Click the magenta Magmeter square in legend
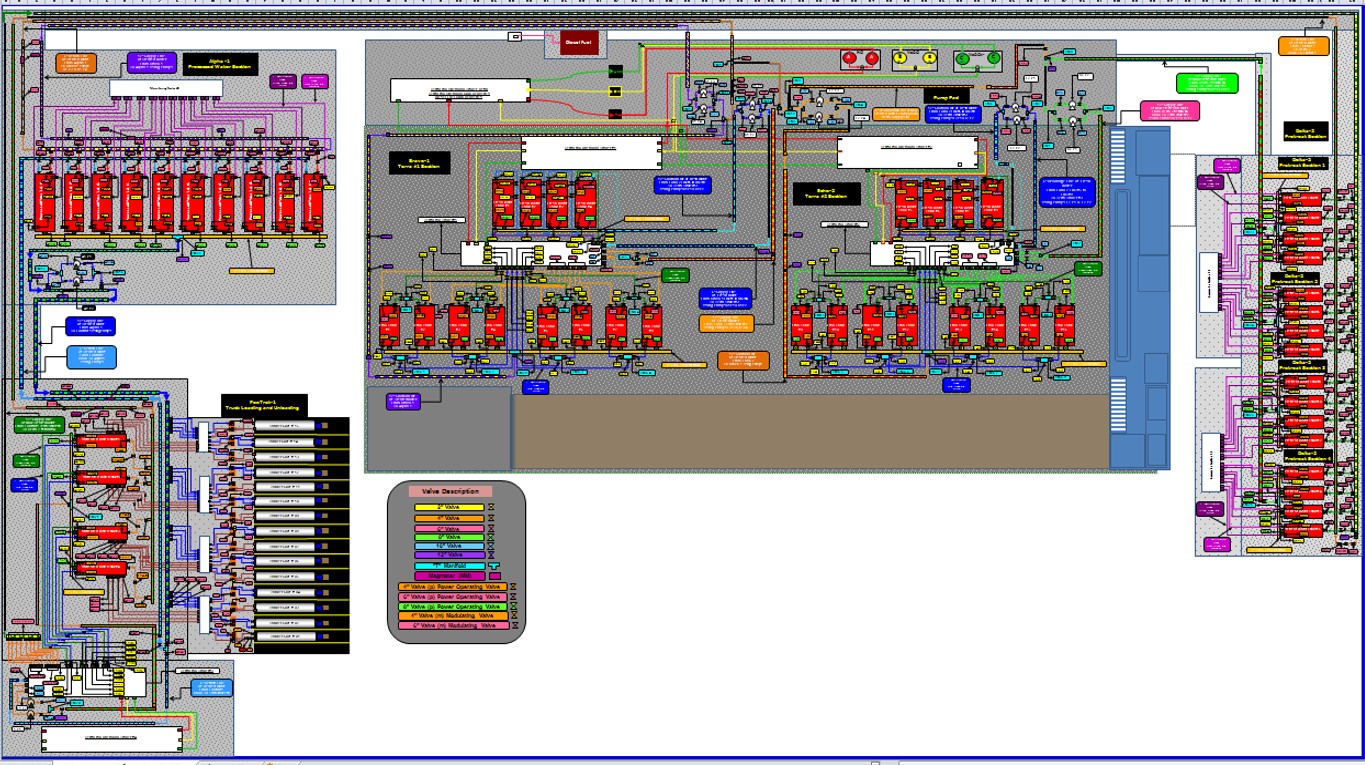1365x765 pixels. (494, 576)
